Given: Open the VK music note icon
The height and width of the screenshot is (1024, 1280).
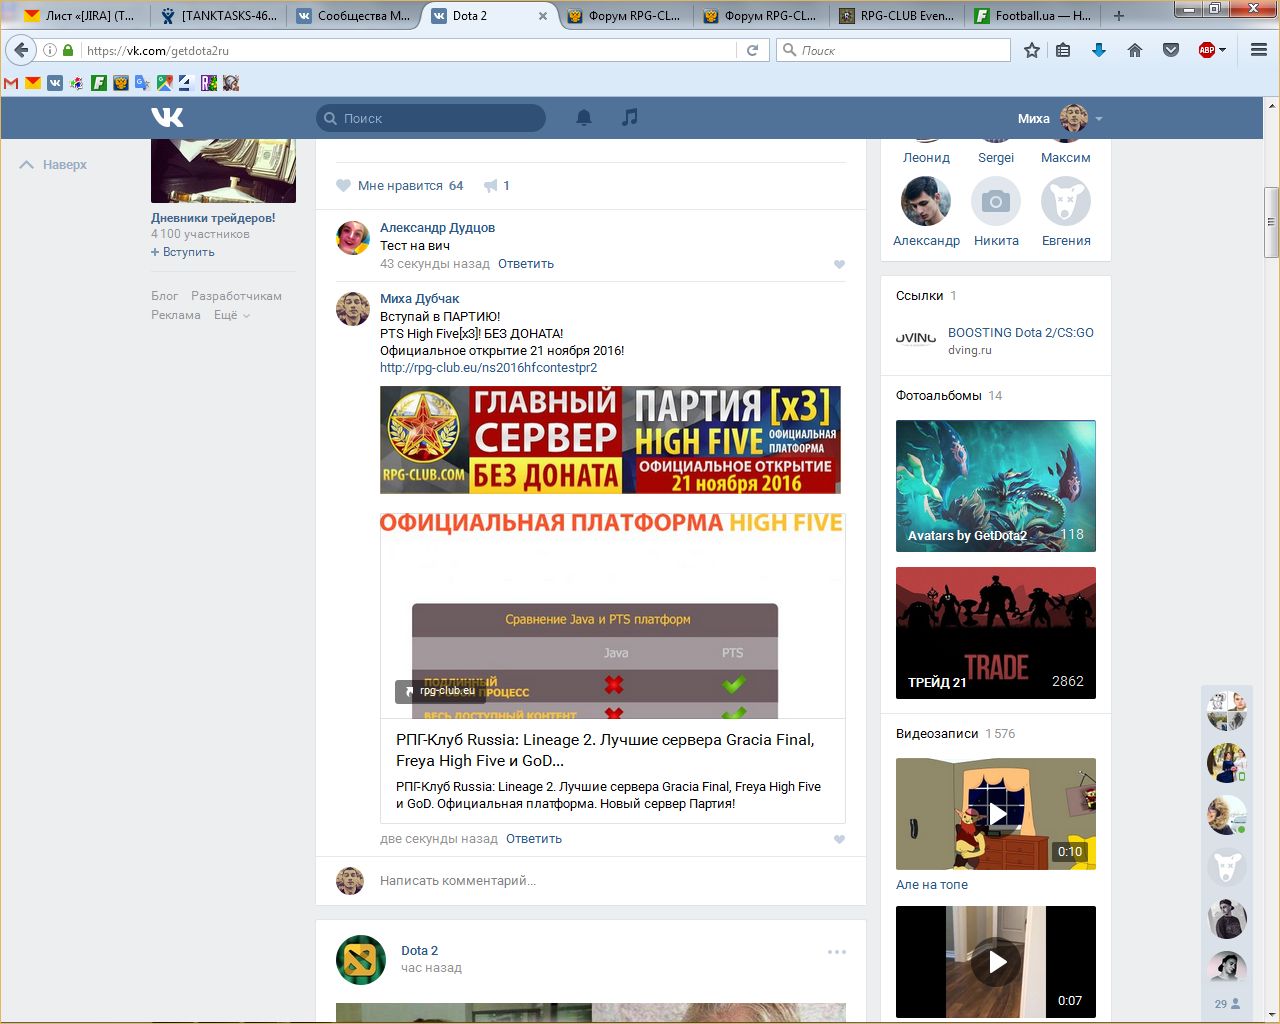Looking at the screenshot, I should point(629,117).
